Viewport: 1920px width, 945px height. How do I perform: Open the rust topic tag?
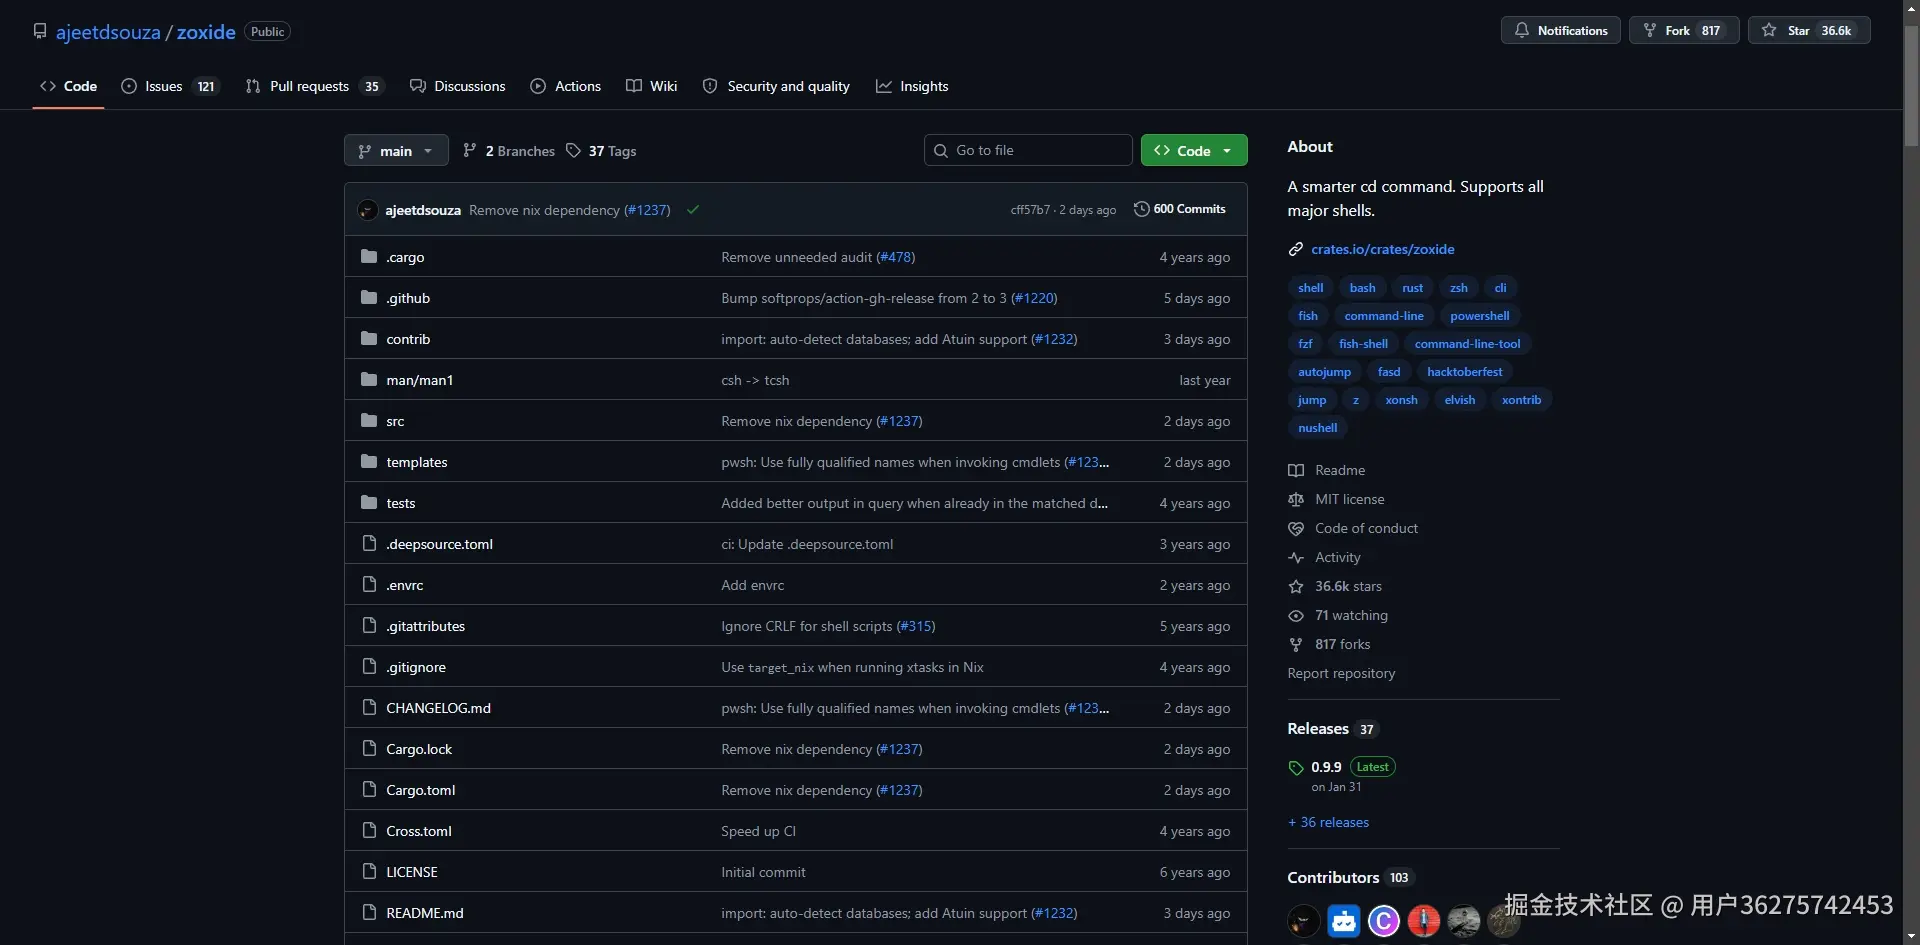(x=1412, y=288)
